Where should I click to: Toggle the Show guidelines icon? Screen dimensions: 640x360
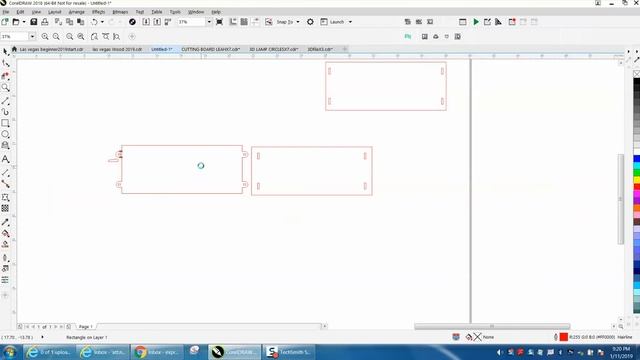point(256,22)
